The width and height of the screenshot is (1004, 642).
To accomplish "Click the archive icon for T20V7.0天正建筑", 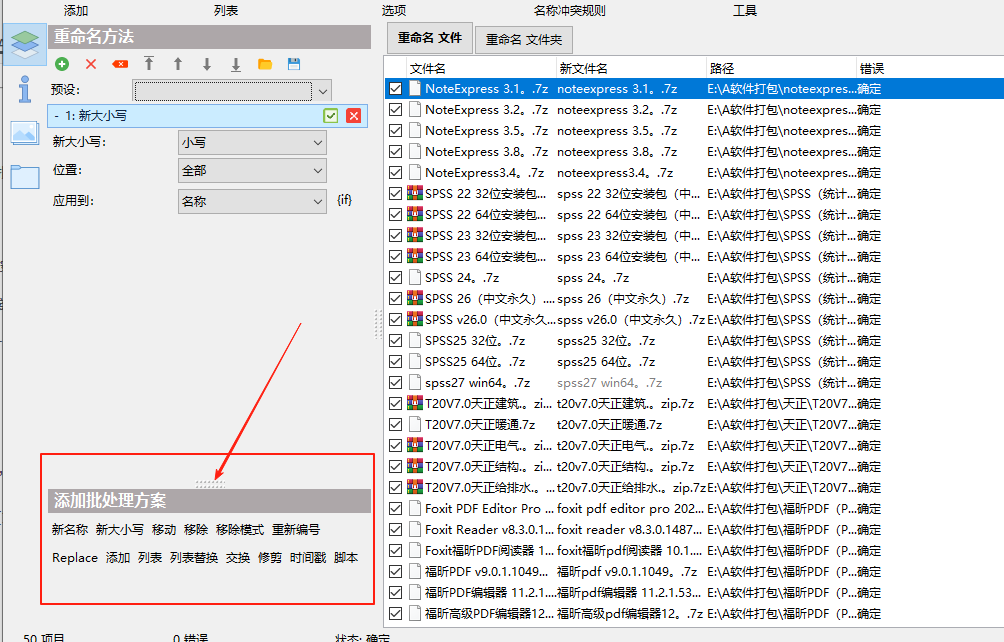I will (415, 403).
